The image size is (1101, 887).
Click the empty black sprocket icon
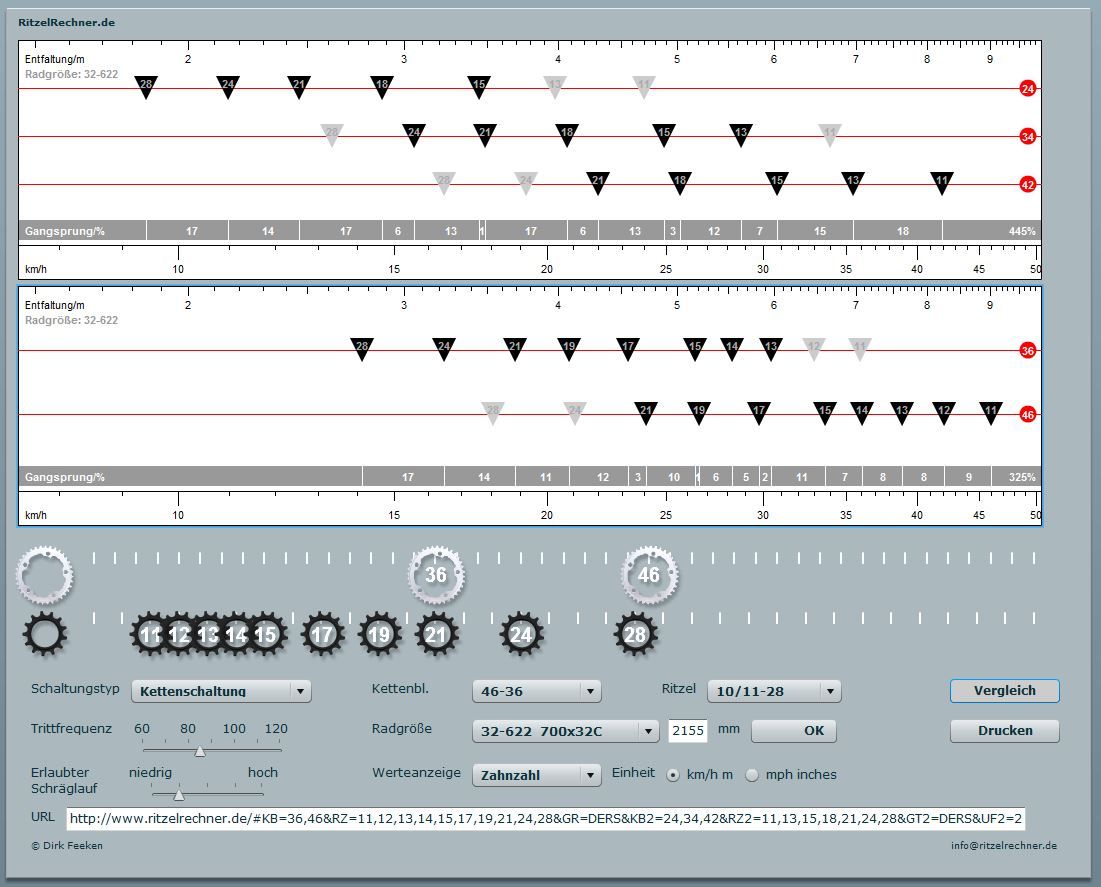point(44,634)
